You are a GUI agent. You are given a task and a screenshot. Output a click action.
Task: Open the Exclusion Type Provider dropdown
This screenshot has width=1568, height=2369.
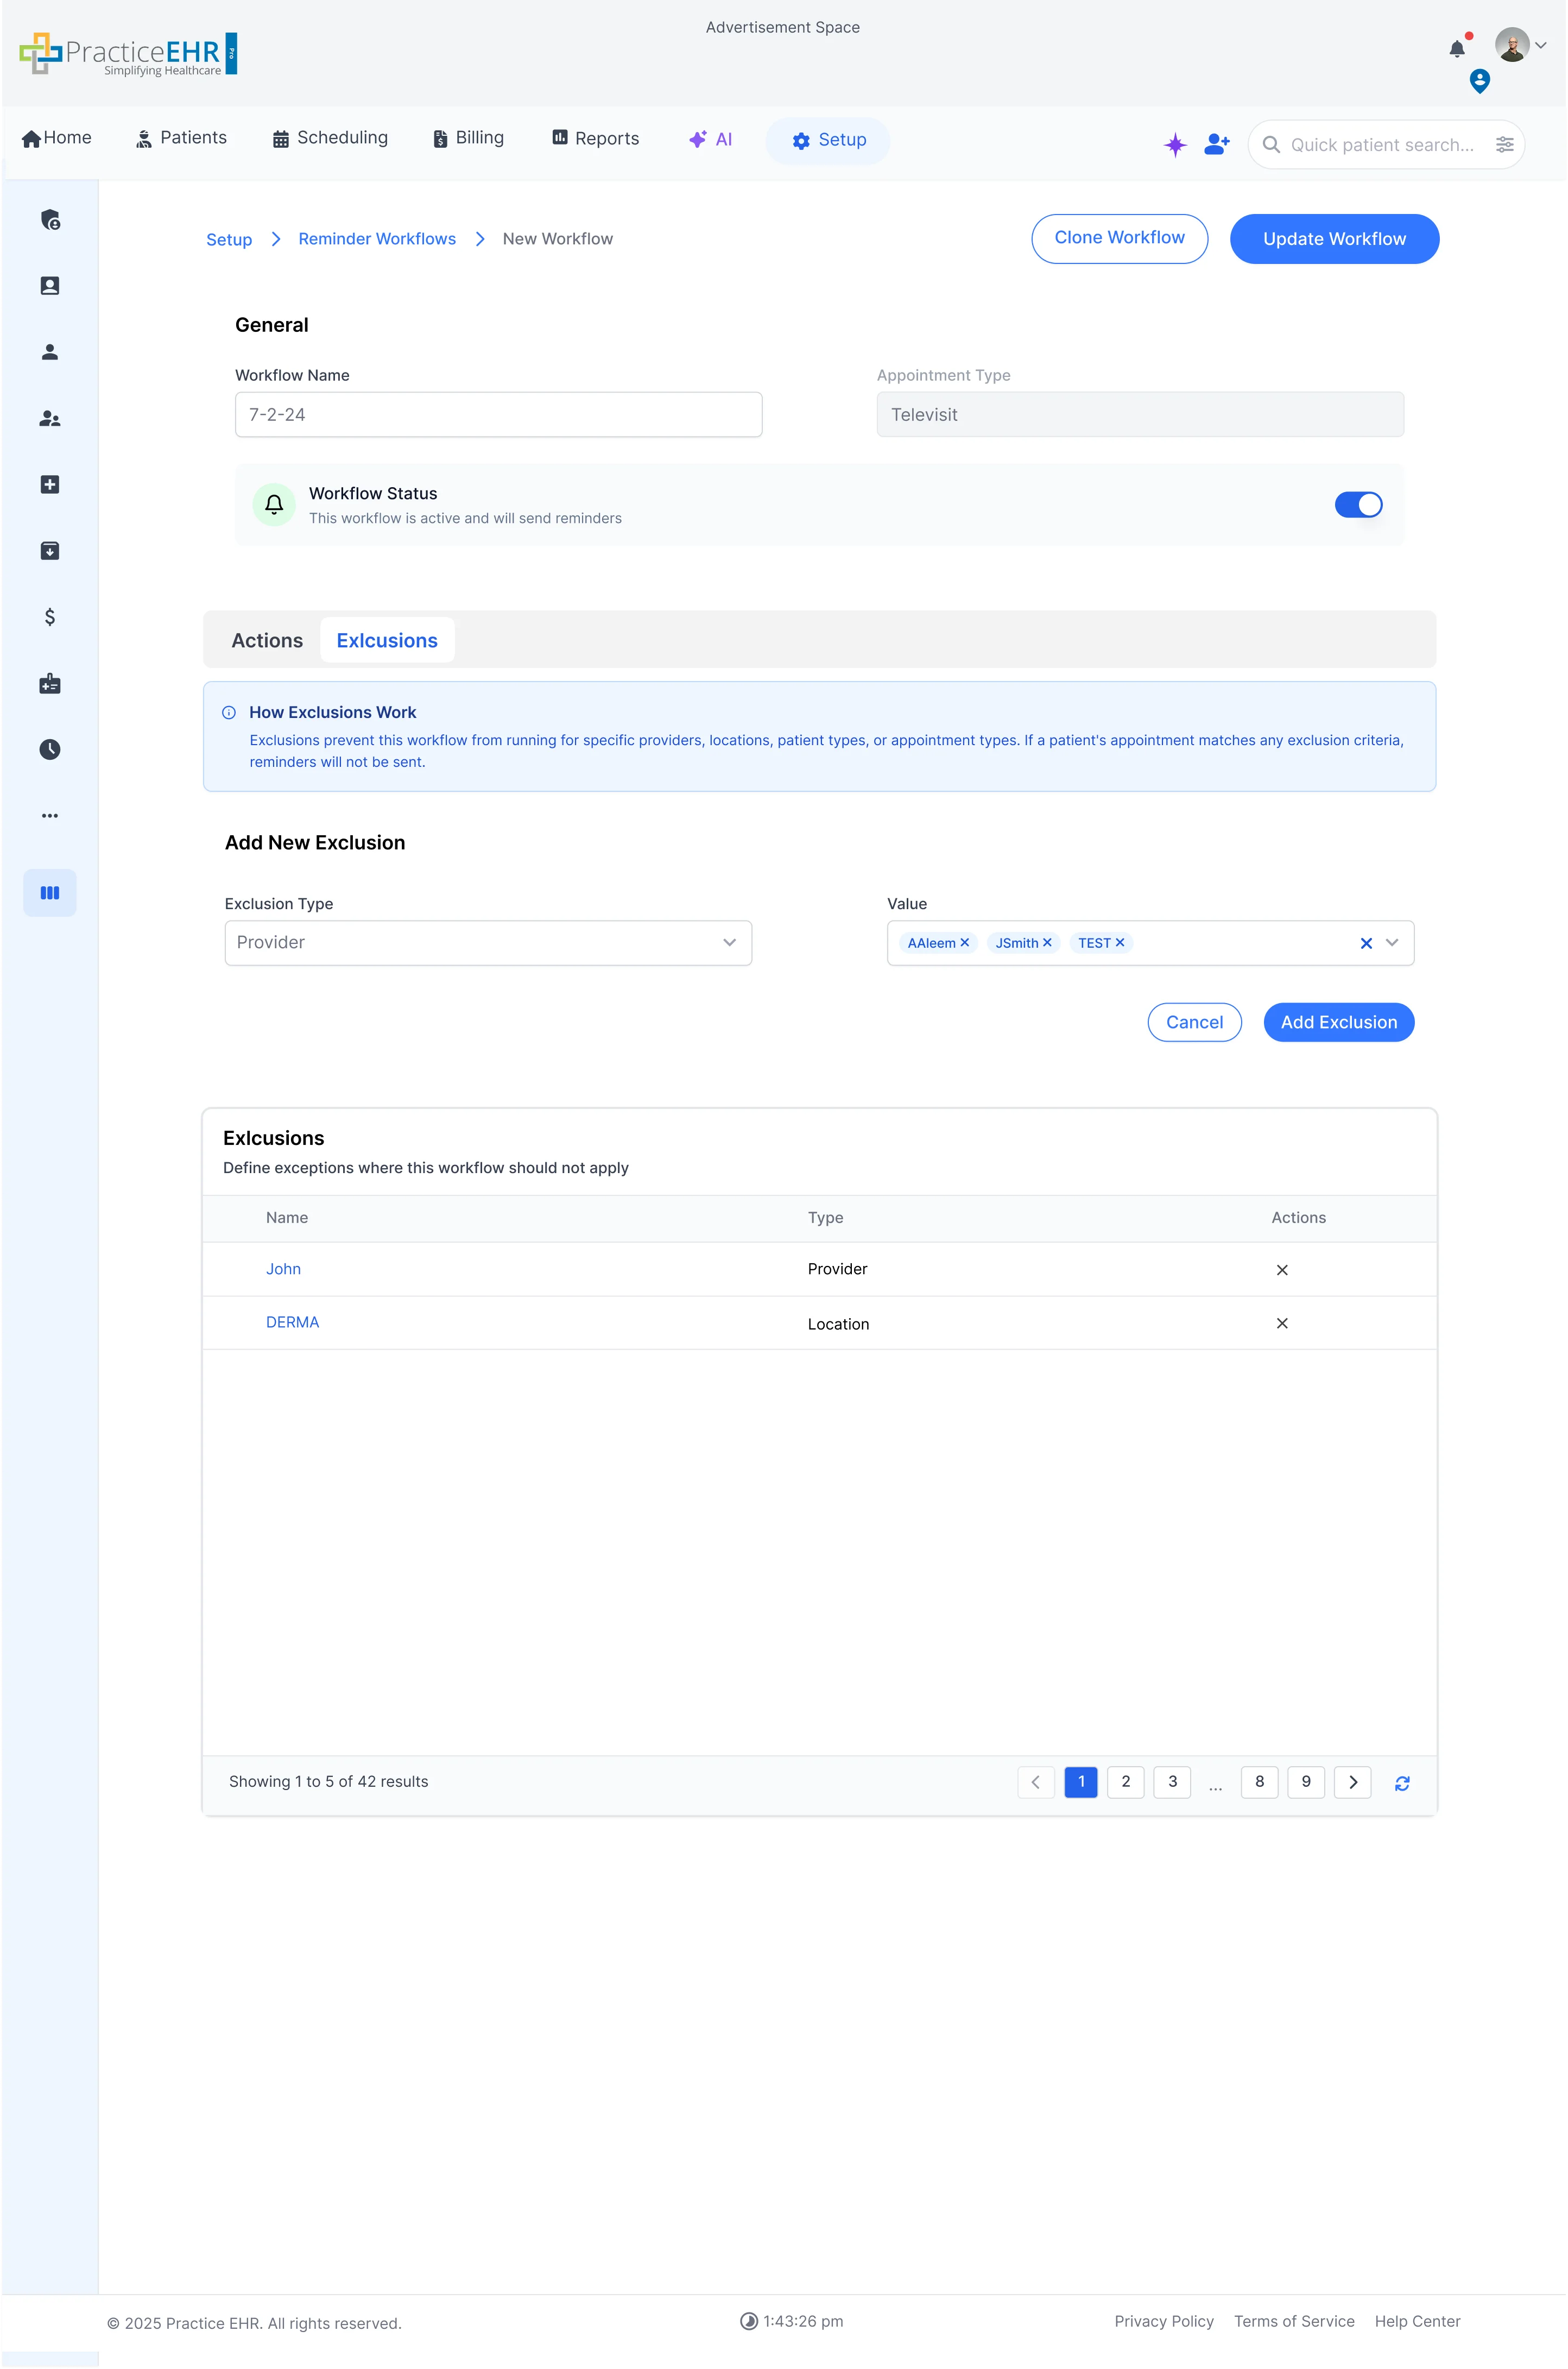pyautogui.click(x=487, y=942)
